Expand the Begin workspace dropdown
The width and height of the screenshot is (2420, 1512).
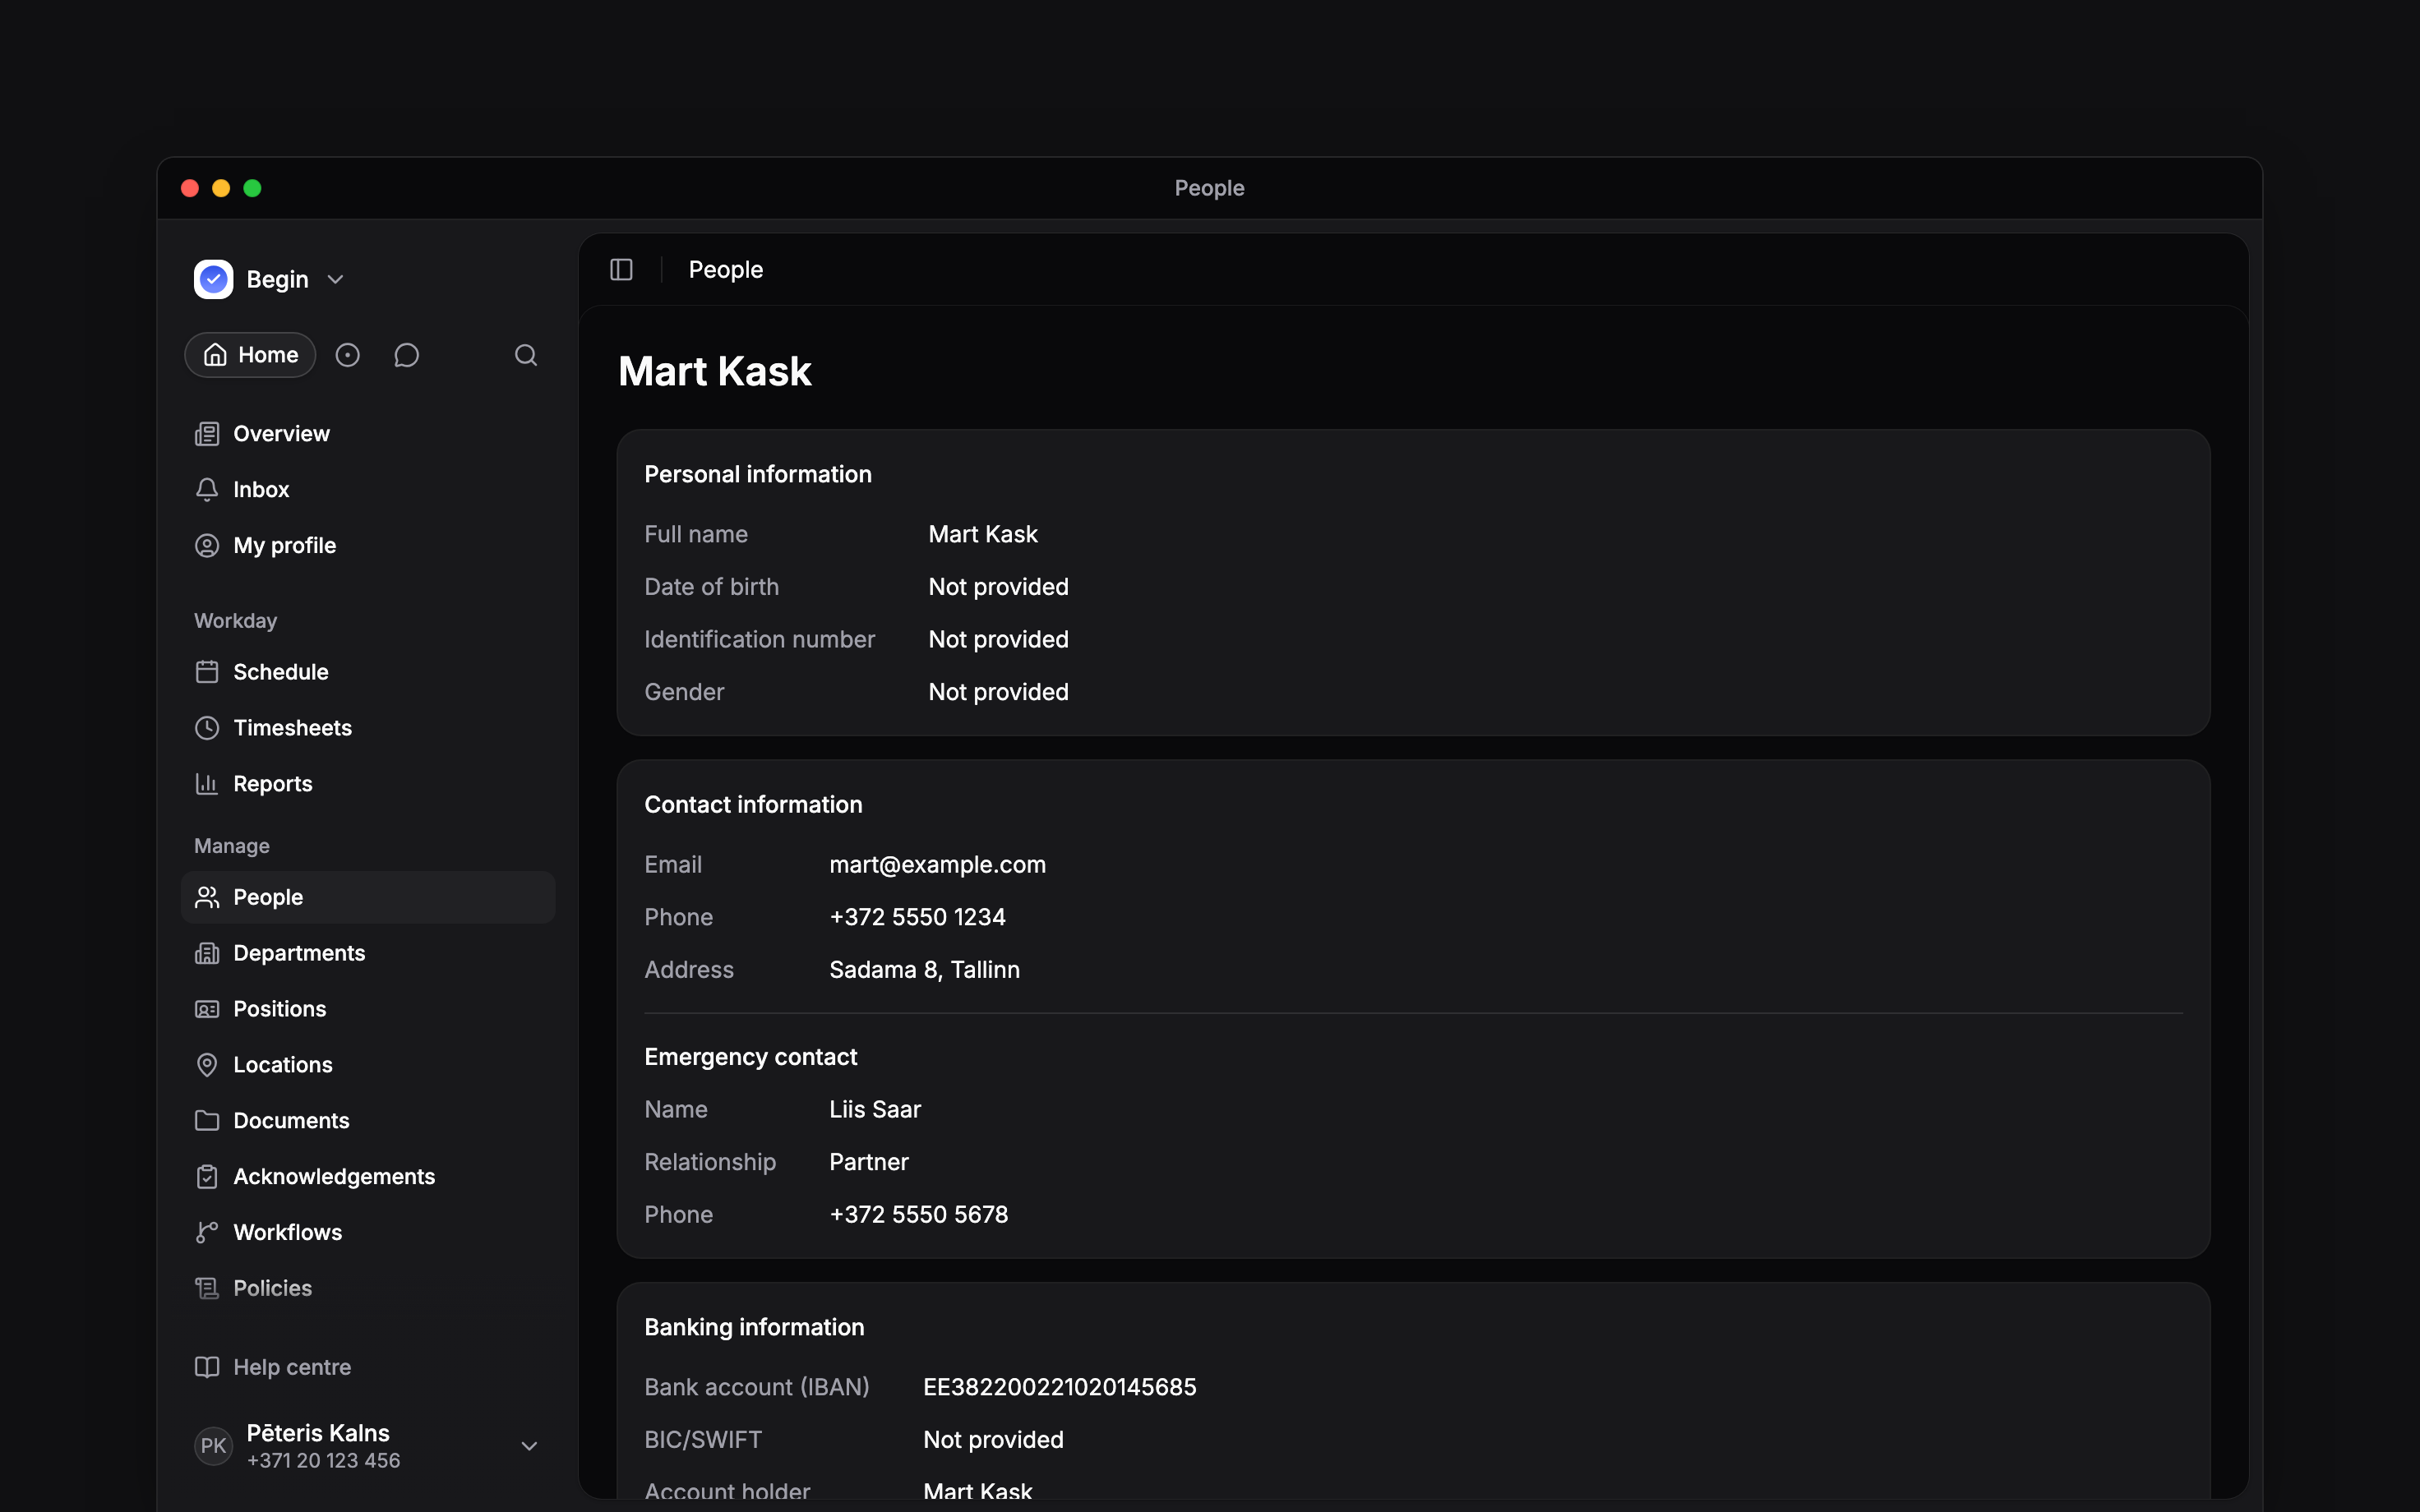(x=336, y=280)
